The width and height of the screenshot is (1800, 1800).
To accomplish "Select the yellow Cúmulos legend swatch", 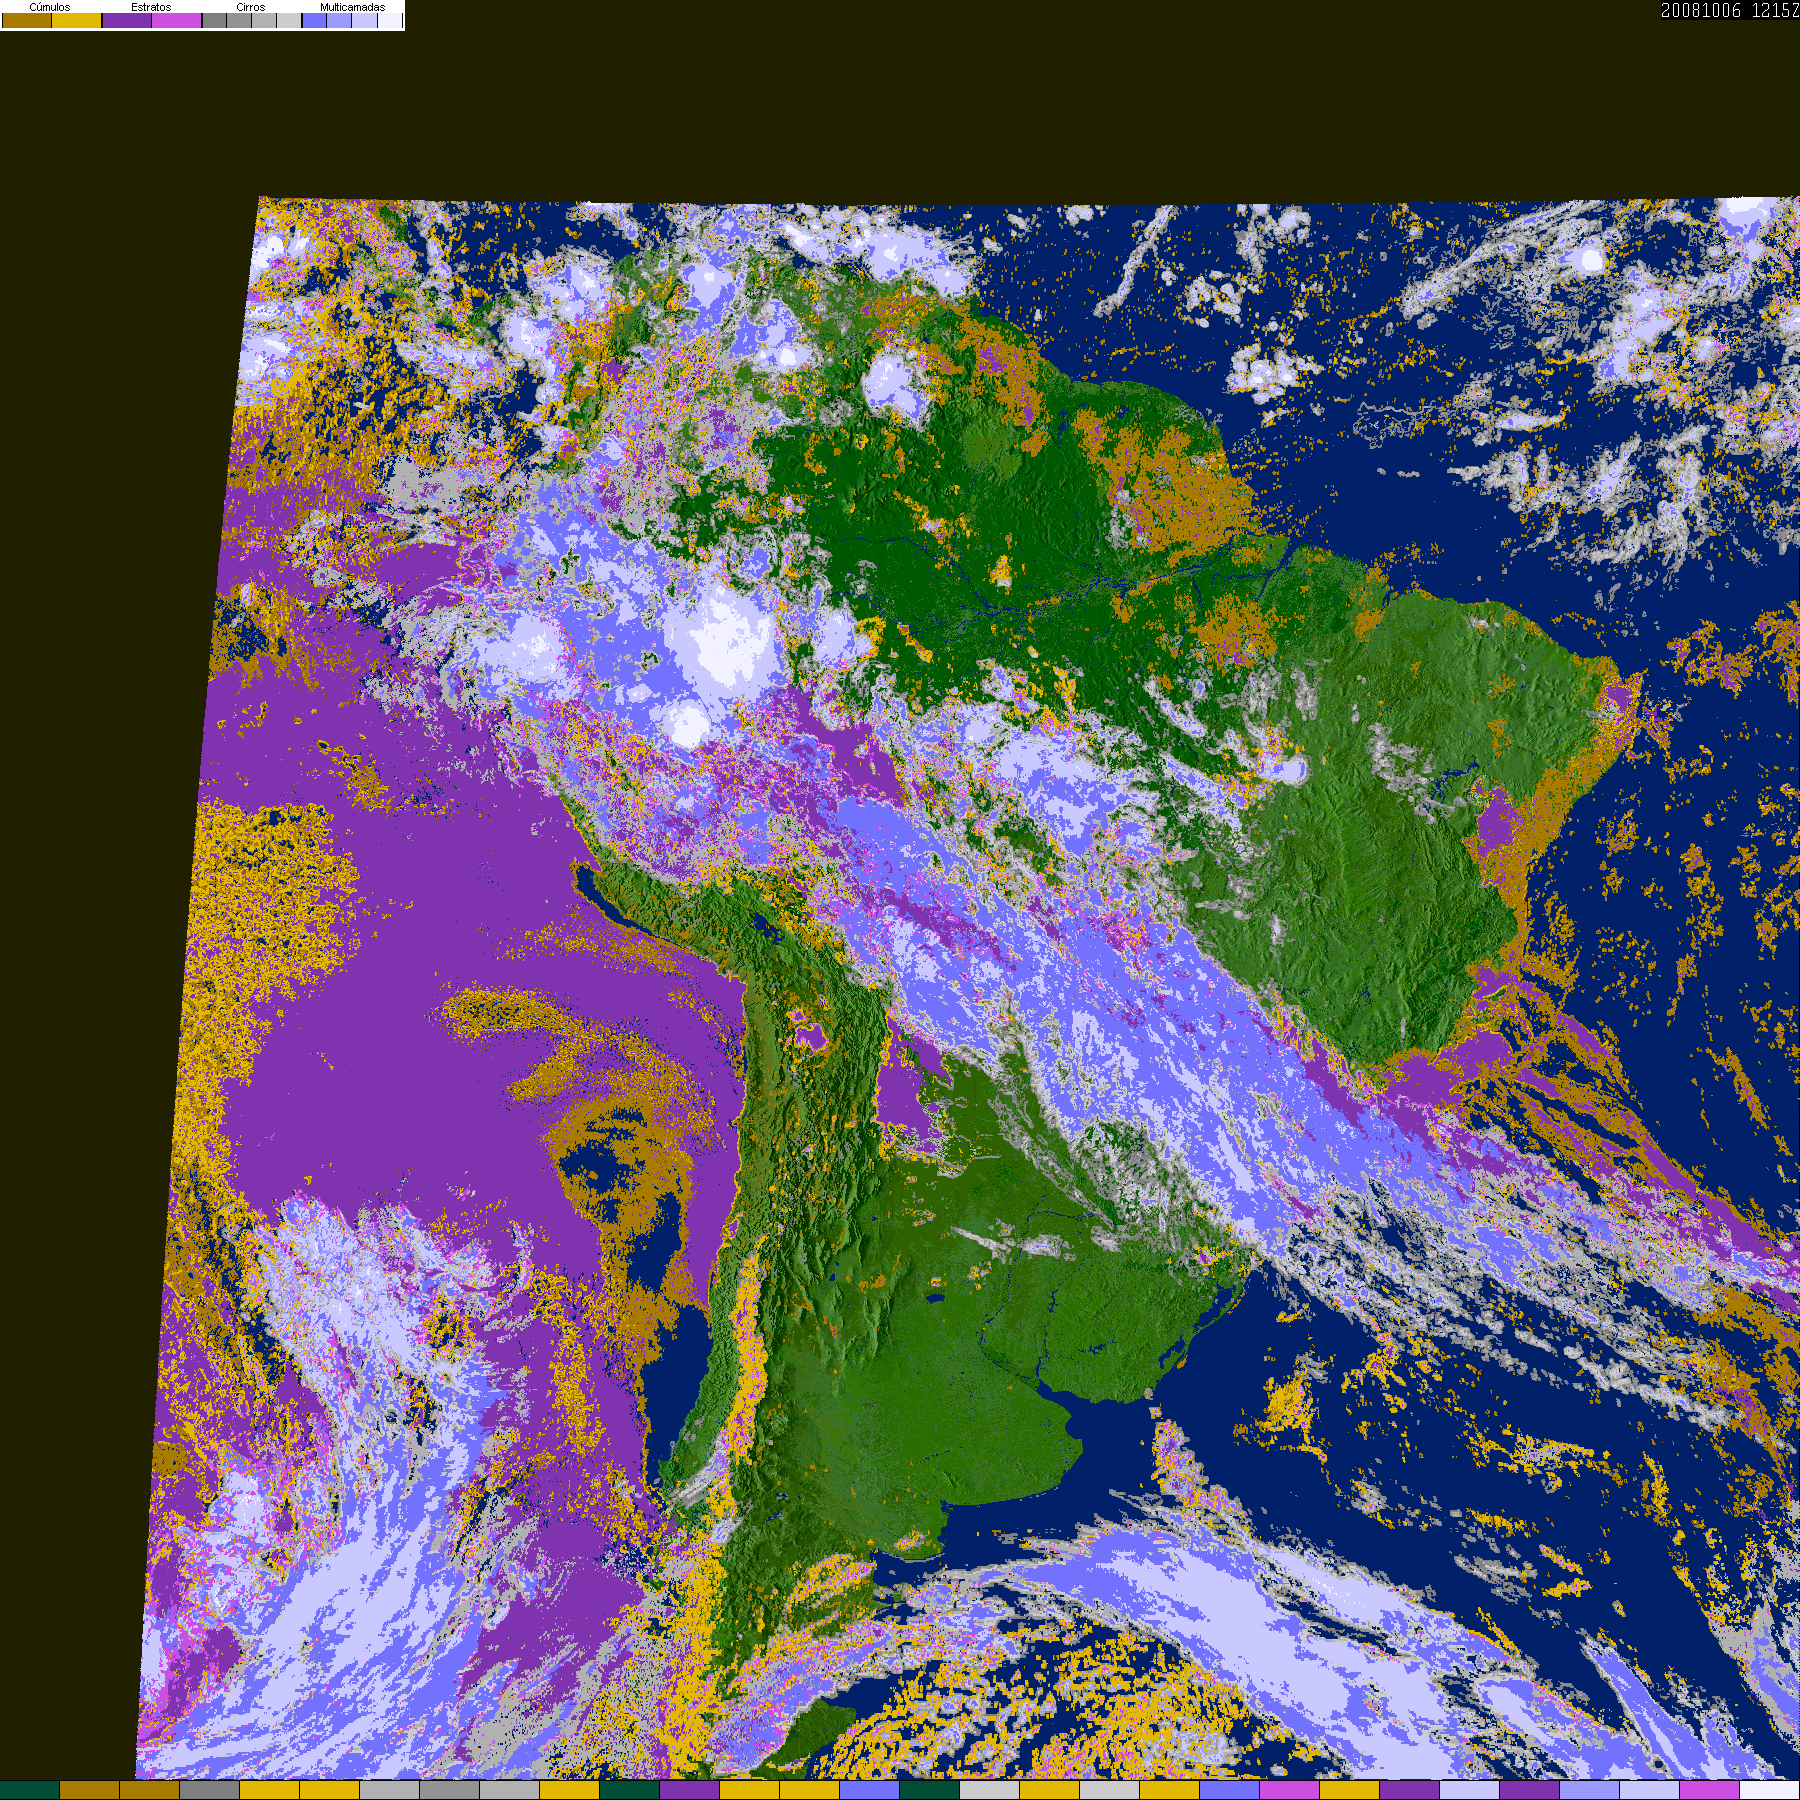I will pyautogui.click(x=77, y=21).
